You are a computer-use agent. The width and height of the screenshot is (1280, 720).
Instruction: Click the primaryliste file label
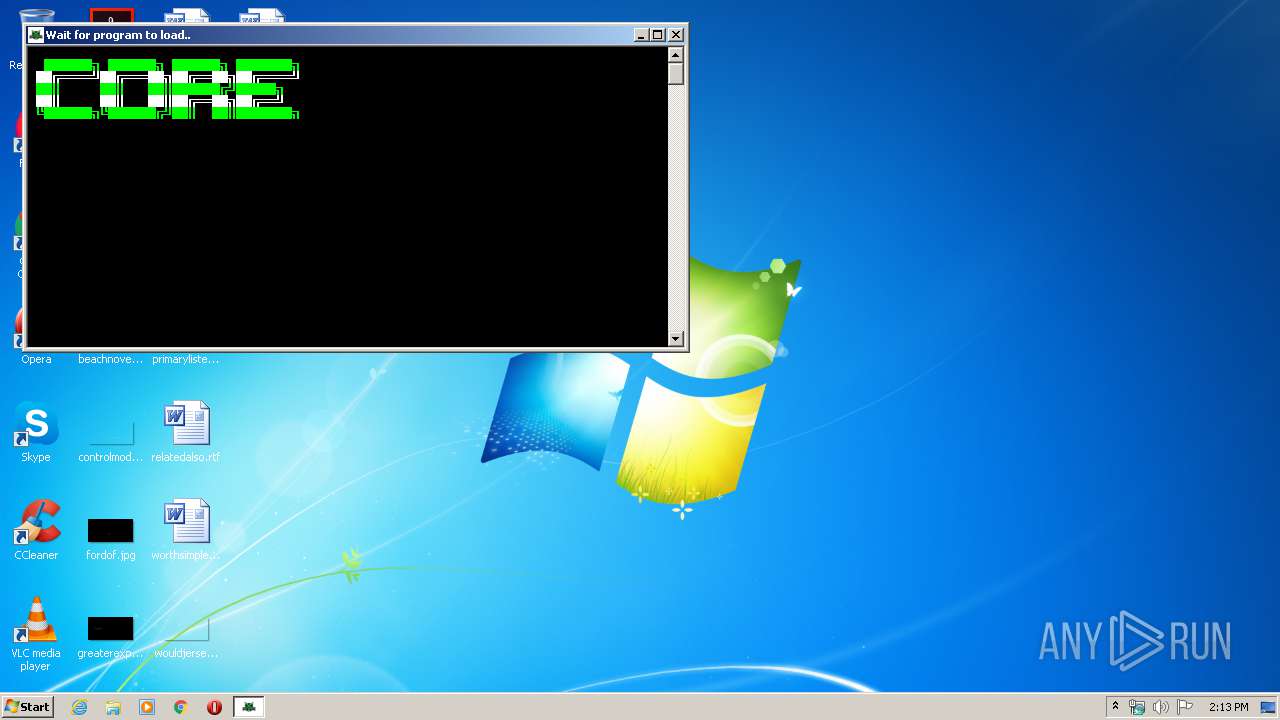(x=186, y=359)
